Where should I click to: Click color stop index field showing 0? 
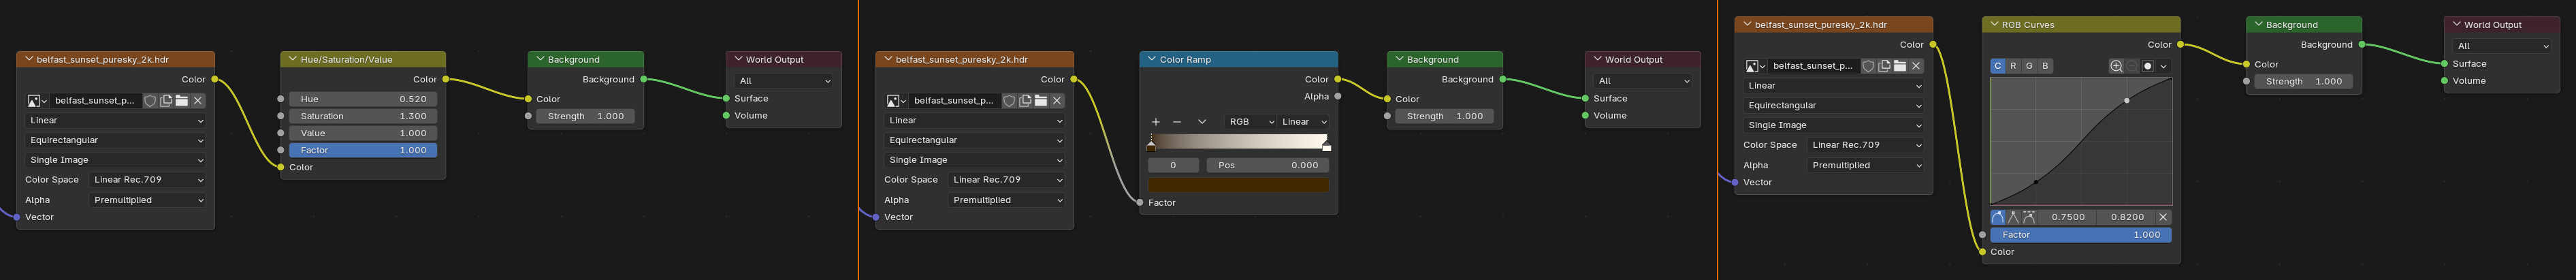coord(1173,165)
